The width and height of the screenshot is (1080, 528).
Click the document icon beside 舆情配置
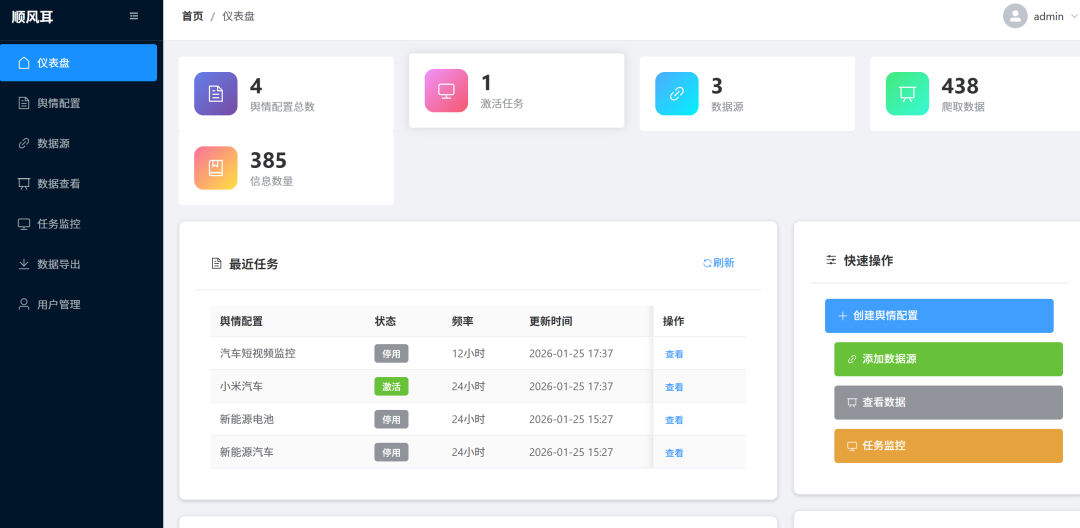pyautogui.click(x=23, y=103)
